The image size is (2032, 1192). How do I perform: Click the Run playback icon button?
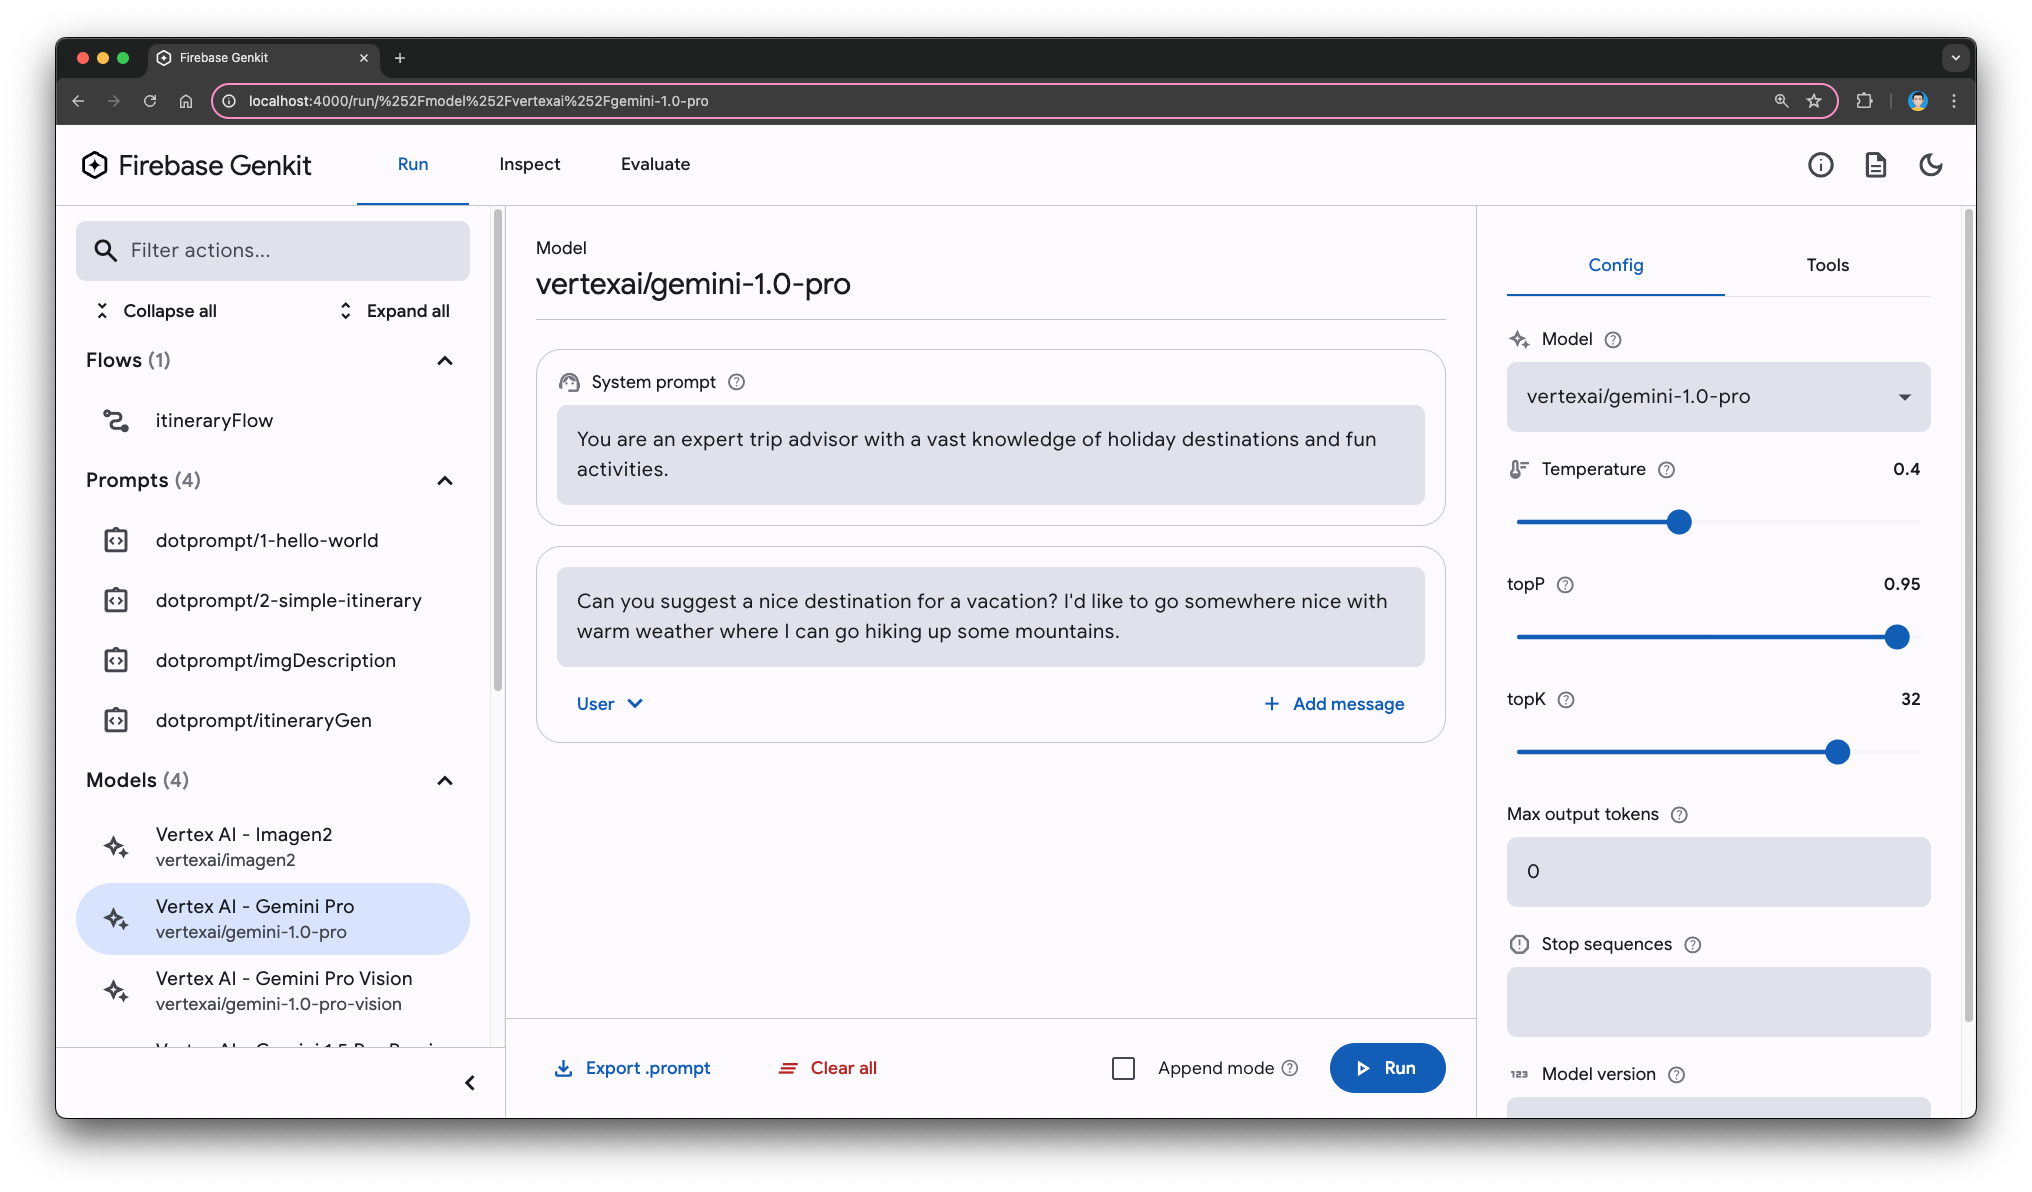[x=1386, y=1067]
